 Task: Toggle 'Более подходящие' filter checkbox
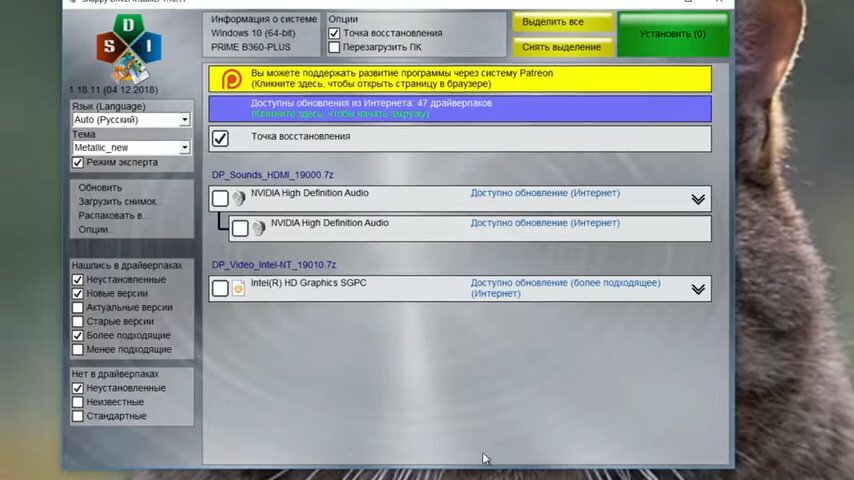tap(78, 336)
